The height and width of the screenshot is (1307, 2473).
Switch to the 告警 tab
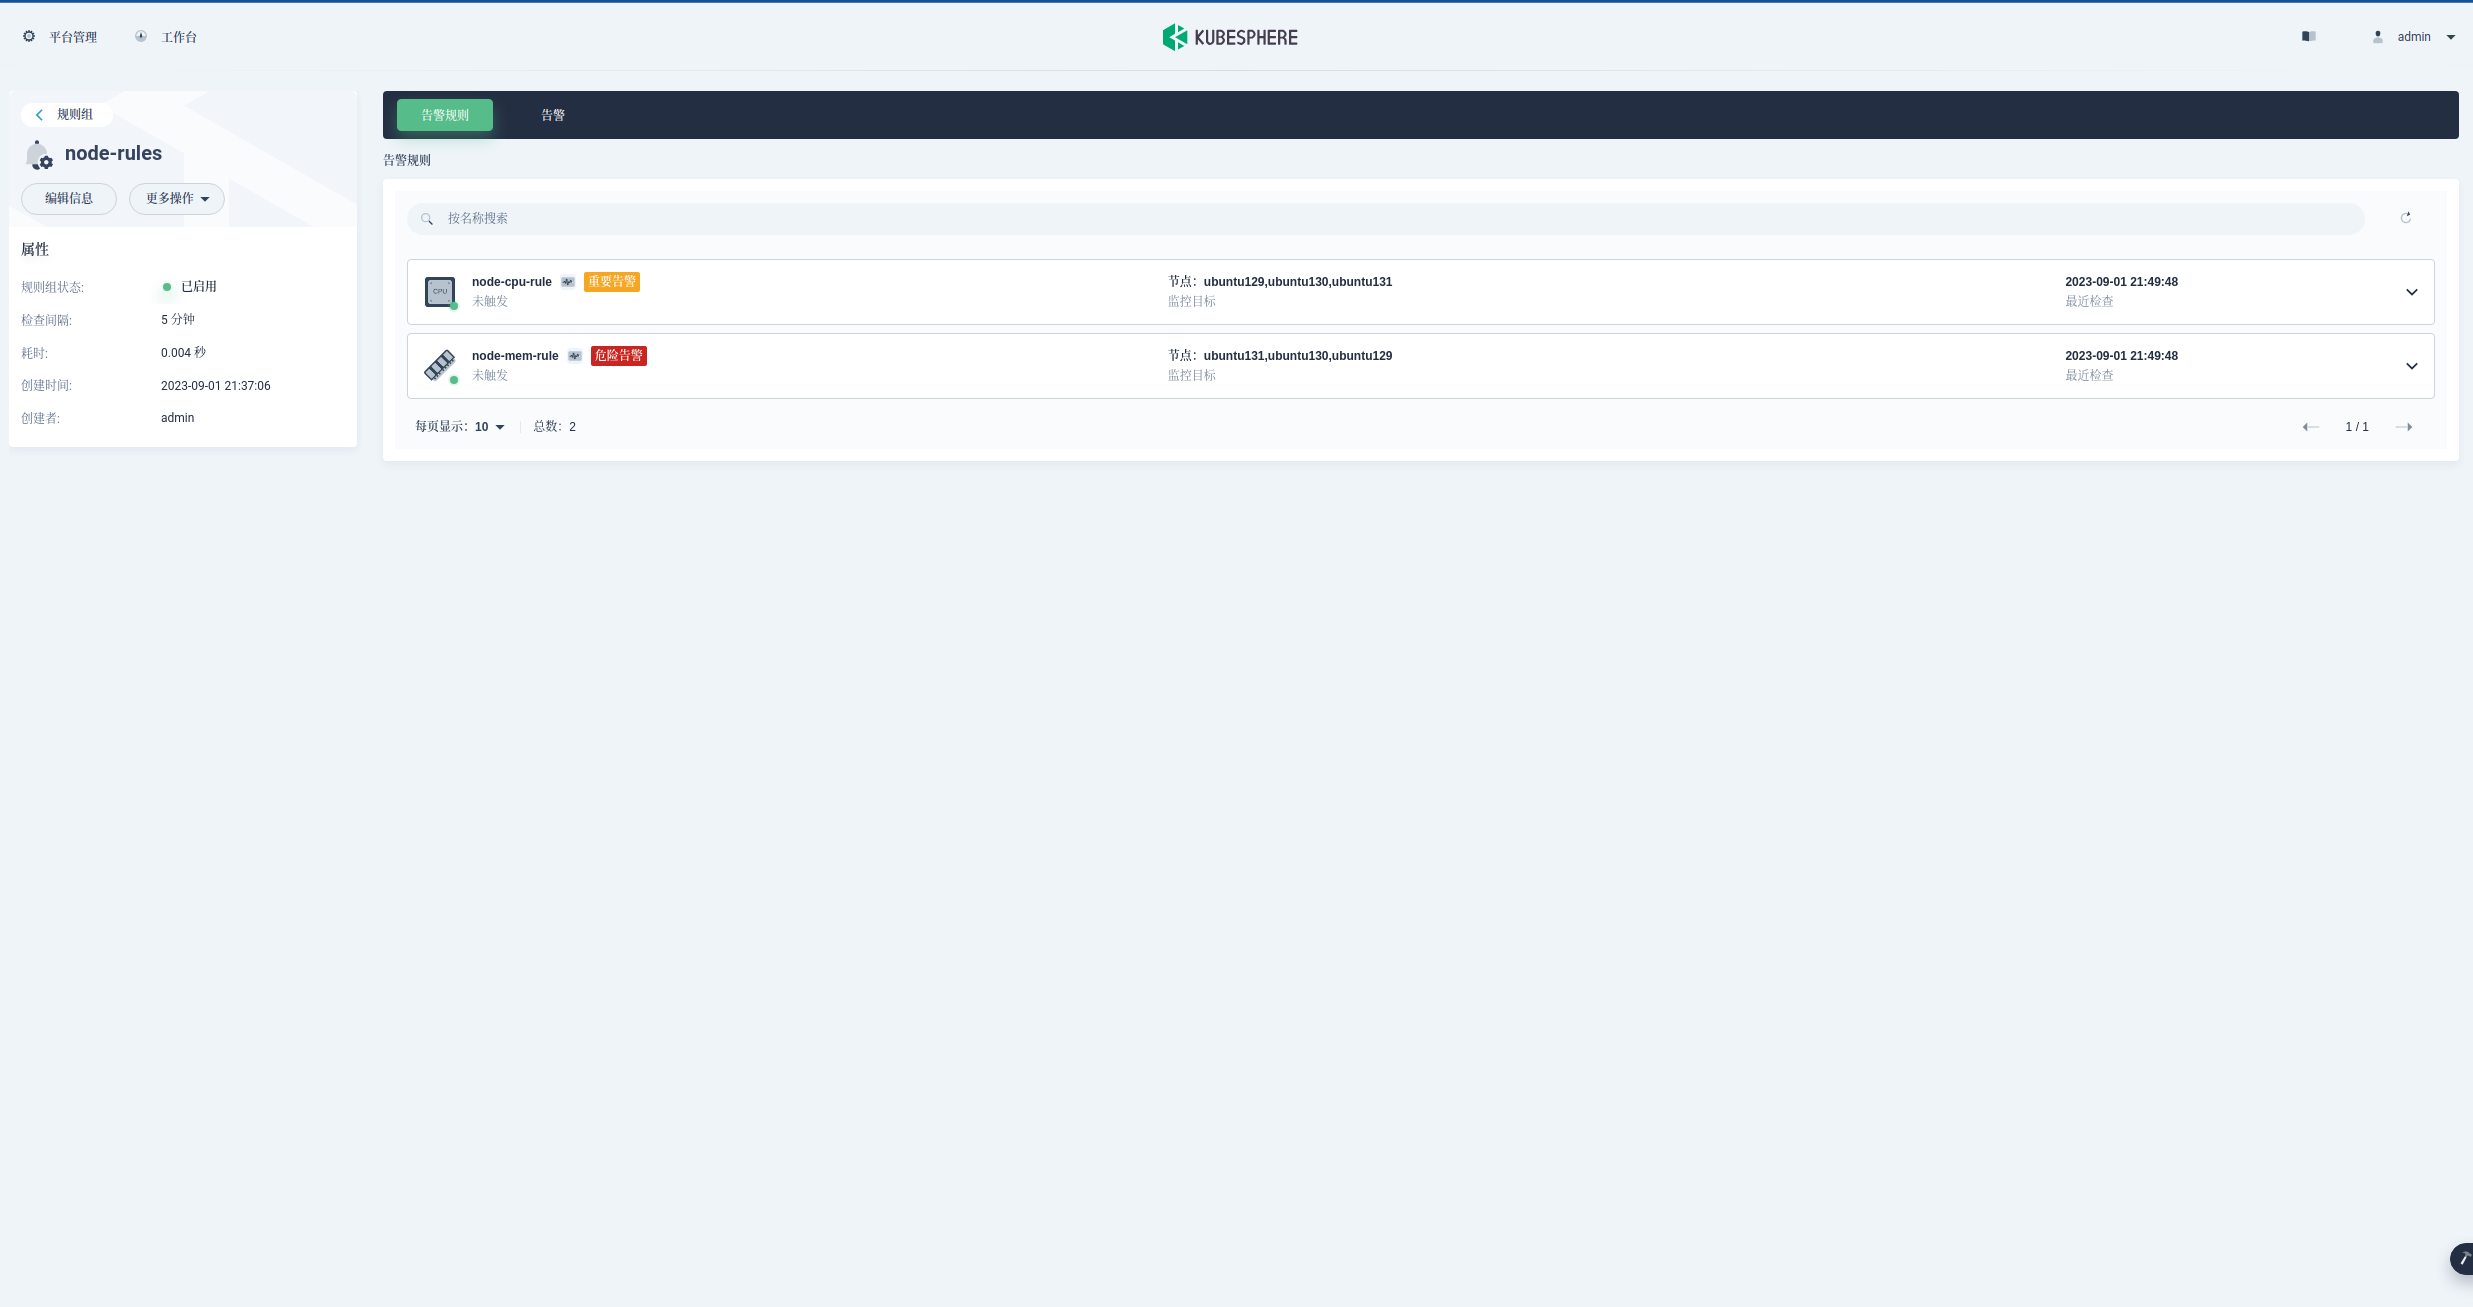pyautogui.click(x=553, y=115)
